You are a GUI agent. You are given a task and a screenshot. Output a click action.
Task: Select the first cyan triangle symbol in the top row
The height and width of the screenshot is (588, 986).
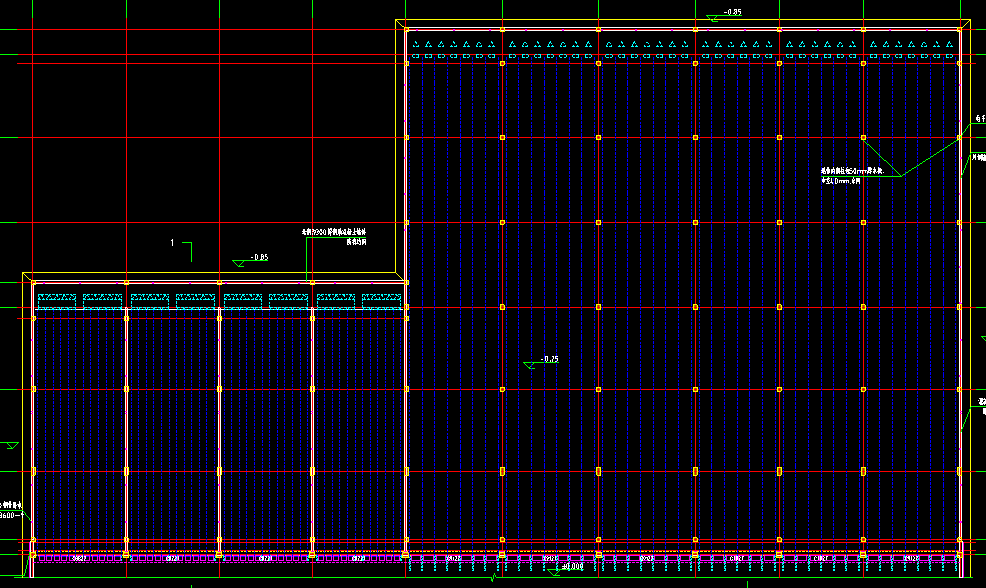(416, 45)
